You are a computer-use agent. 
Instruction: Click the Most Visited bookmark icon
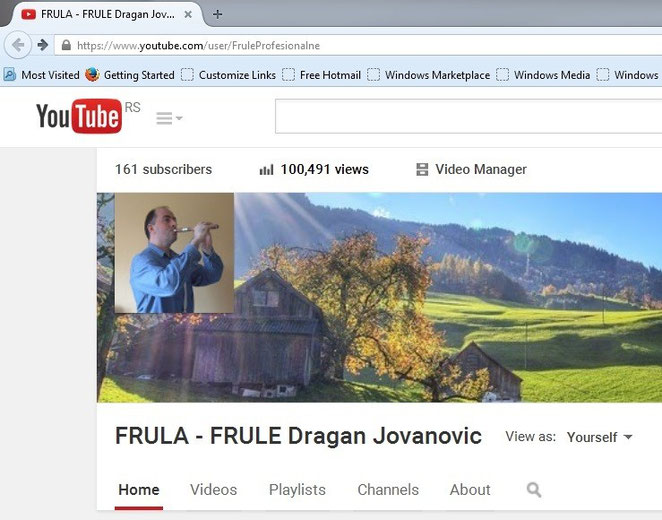(x=10, y=75)
